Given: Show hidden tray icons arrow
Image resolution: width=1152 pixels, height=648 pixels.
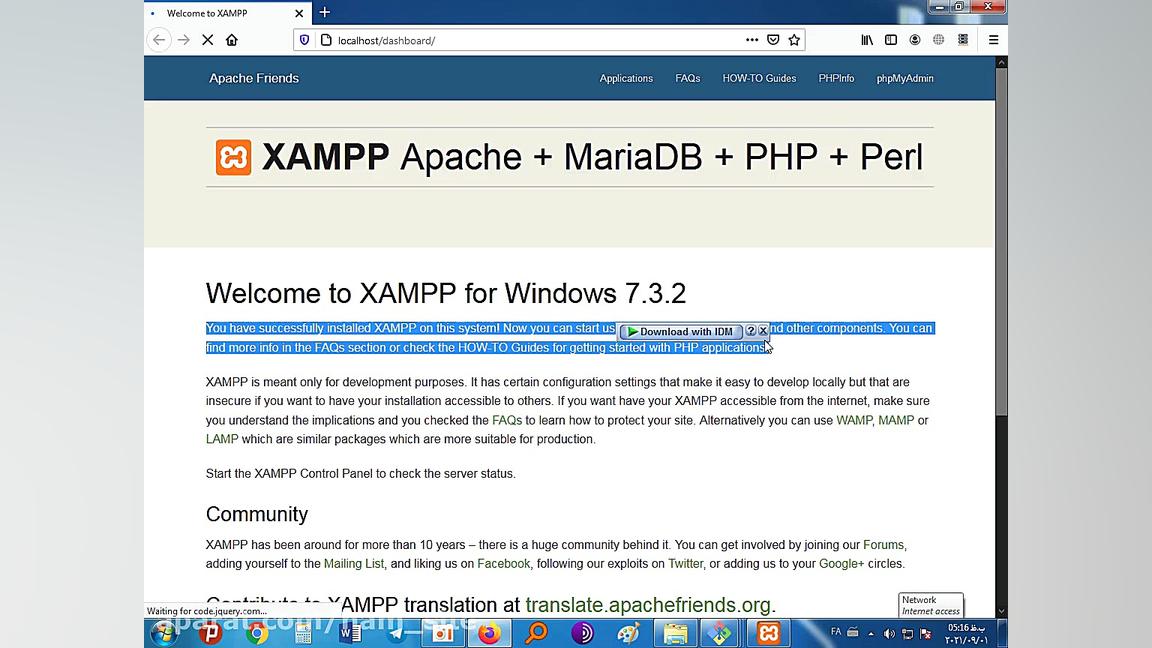Looking at the screenshot, I should [x=871, y=633].
